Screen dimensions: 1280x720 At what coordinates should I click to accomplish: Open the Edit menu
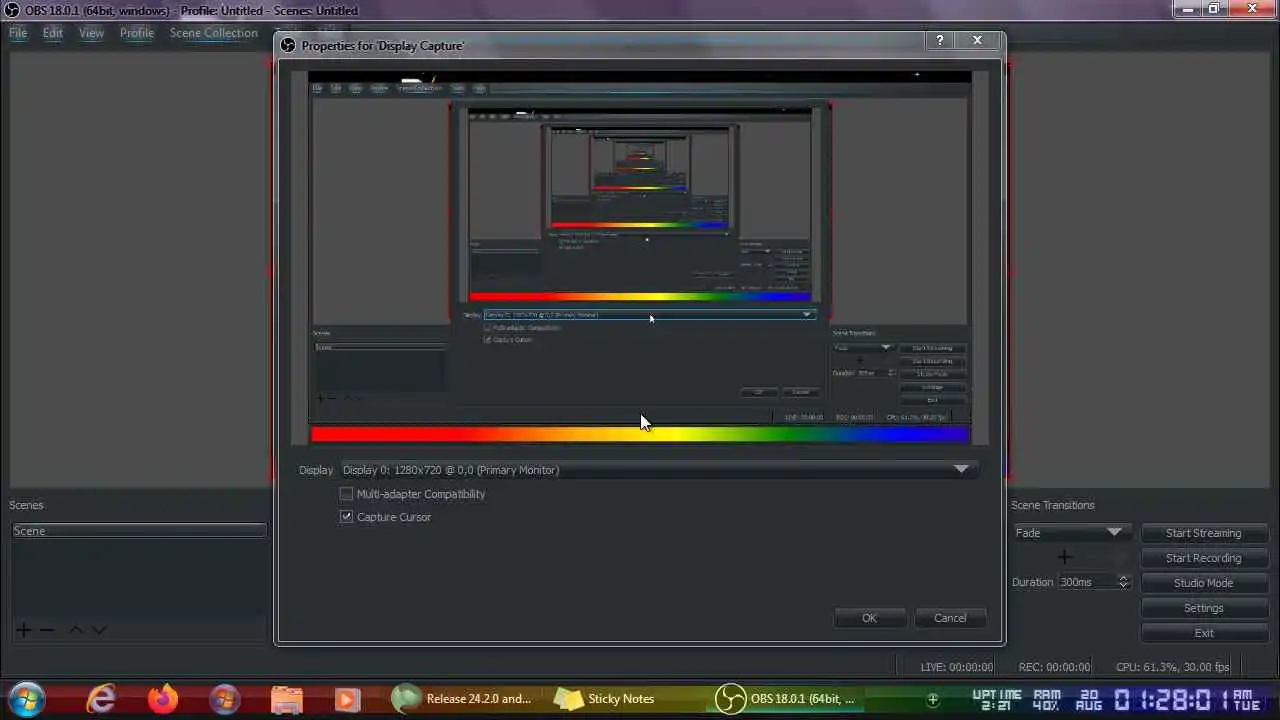click(x=53, y=33)
